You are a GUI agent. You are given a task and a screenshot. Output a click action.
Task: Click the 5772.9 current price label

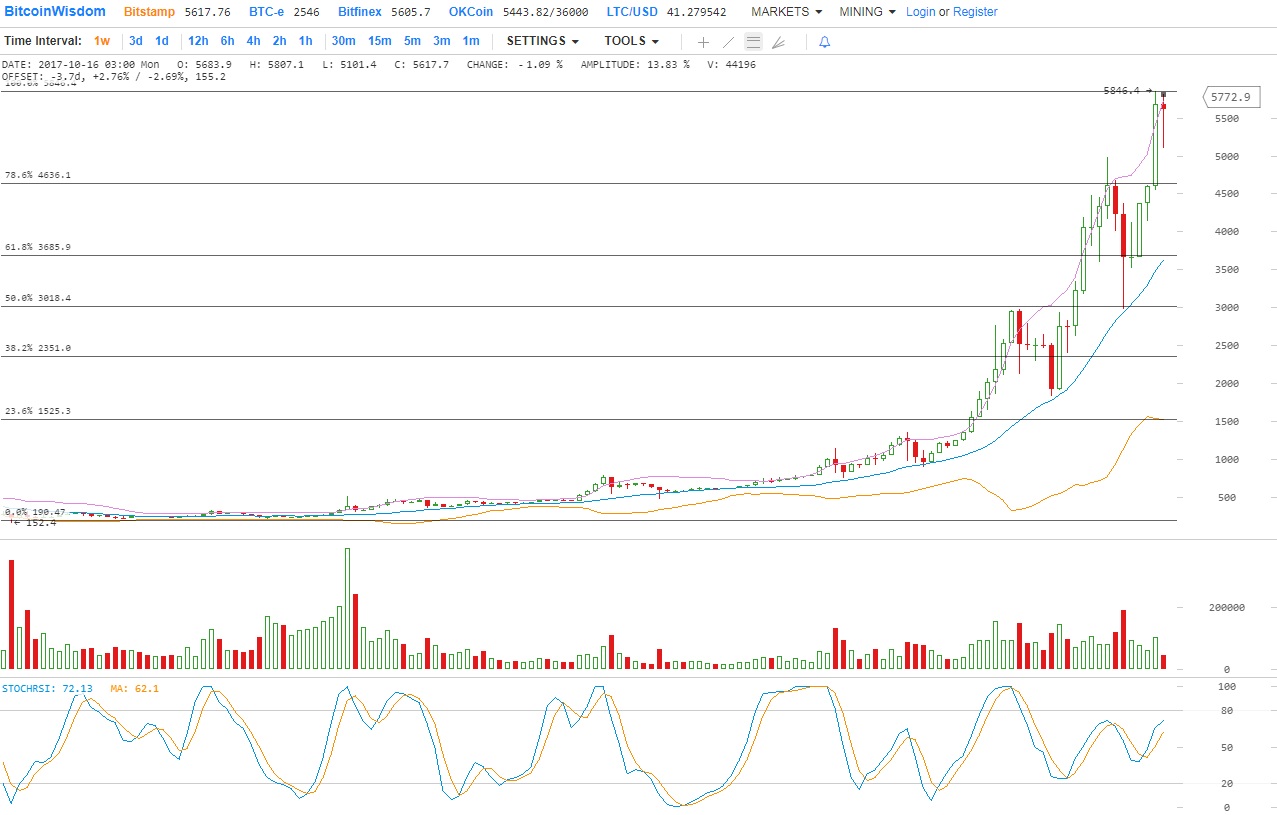tap(1230, 97)
